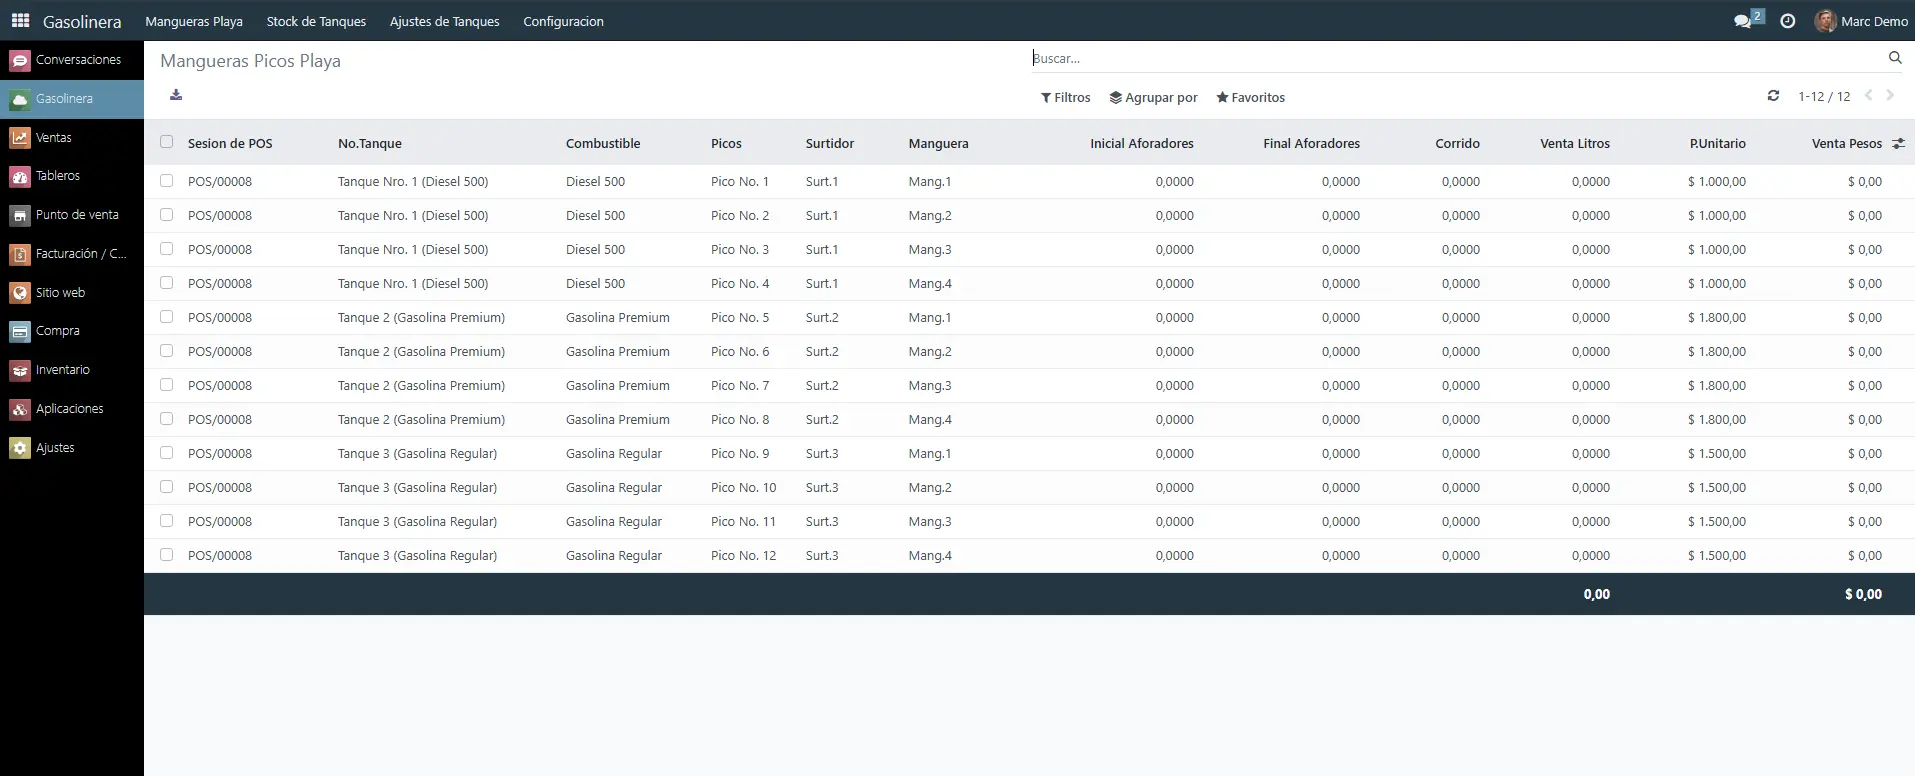This screenshot has height=776, width=1915.
Task: Sort by the Surtidor column header
Action: (x=830, y=143)
